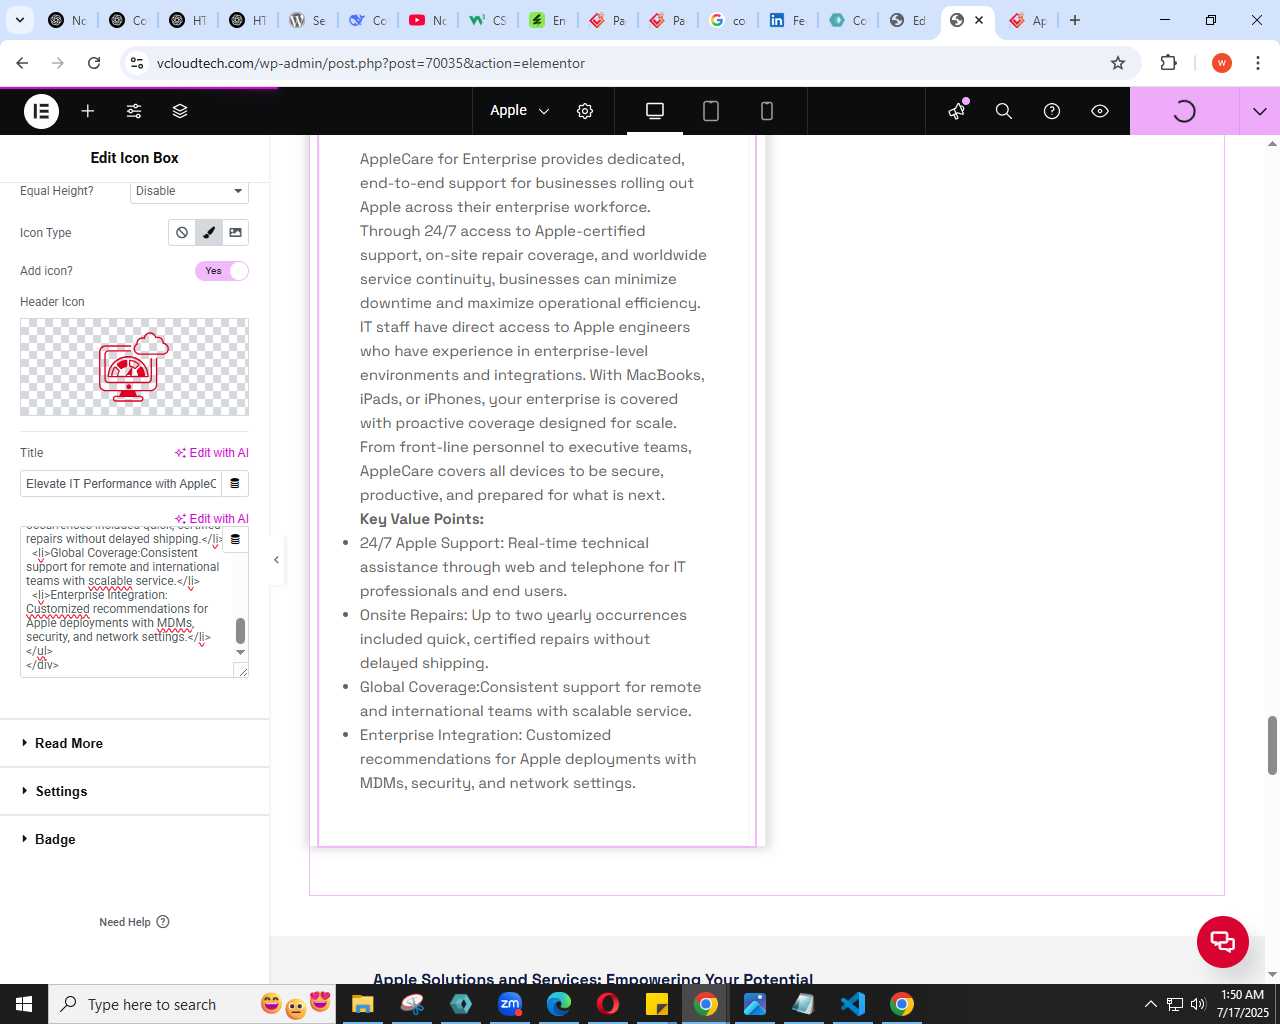The width and height of the screenshot is (1280, 1024).
Task: Open page settings gear icon
Action: 585,111
